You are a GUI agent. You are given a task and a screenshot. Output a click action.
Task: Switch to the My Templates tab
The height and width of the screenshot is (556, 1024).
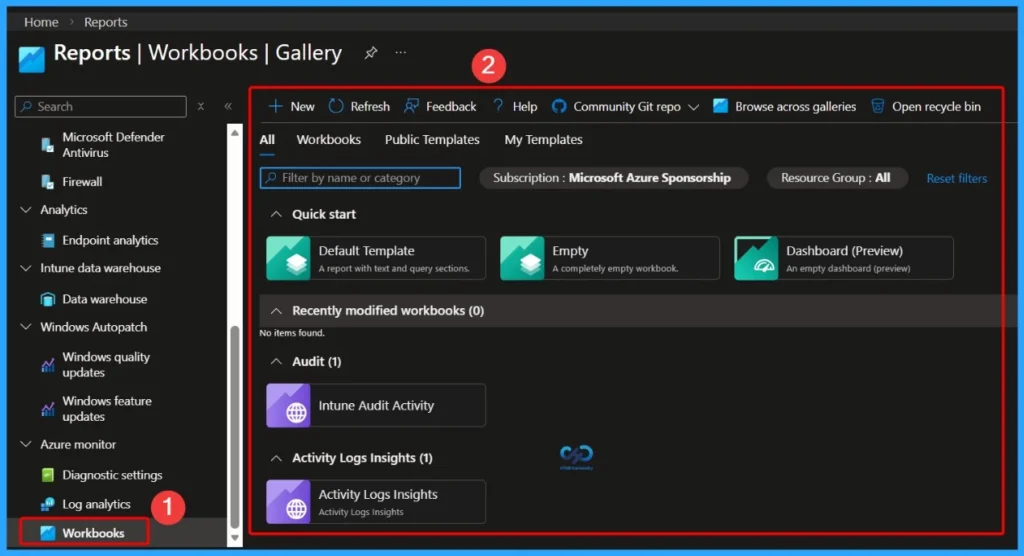coord(543,140)
